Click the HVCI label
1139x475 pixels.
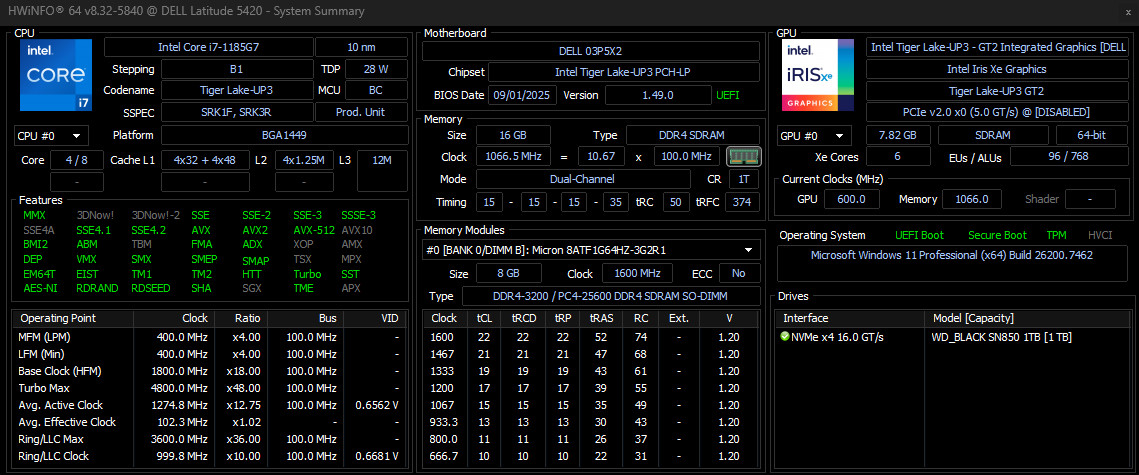[1100, 235]
